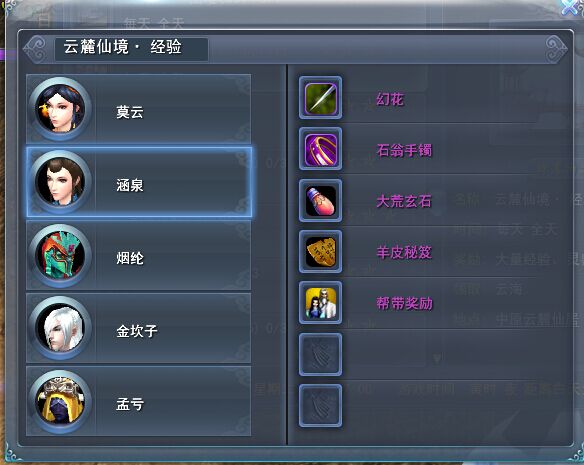
Task: Choose the highlighted 涵泉 list entry
Action: [x=139, y=182]
